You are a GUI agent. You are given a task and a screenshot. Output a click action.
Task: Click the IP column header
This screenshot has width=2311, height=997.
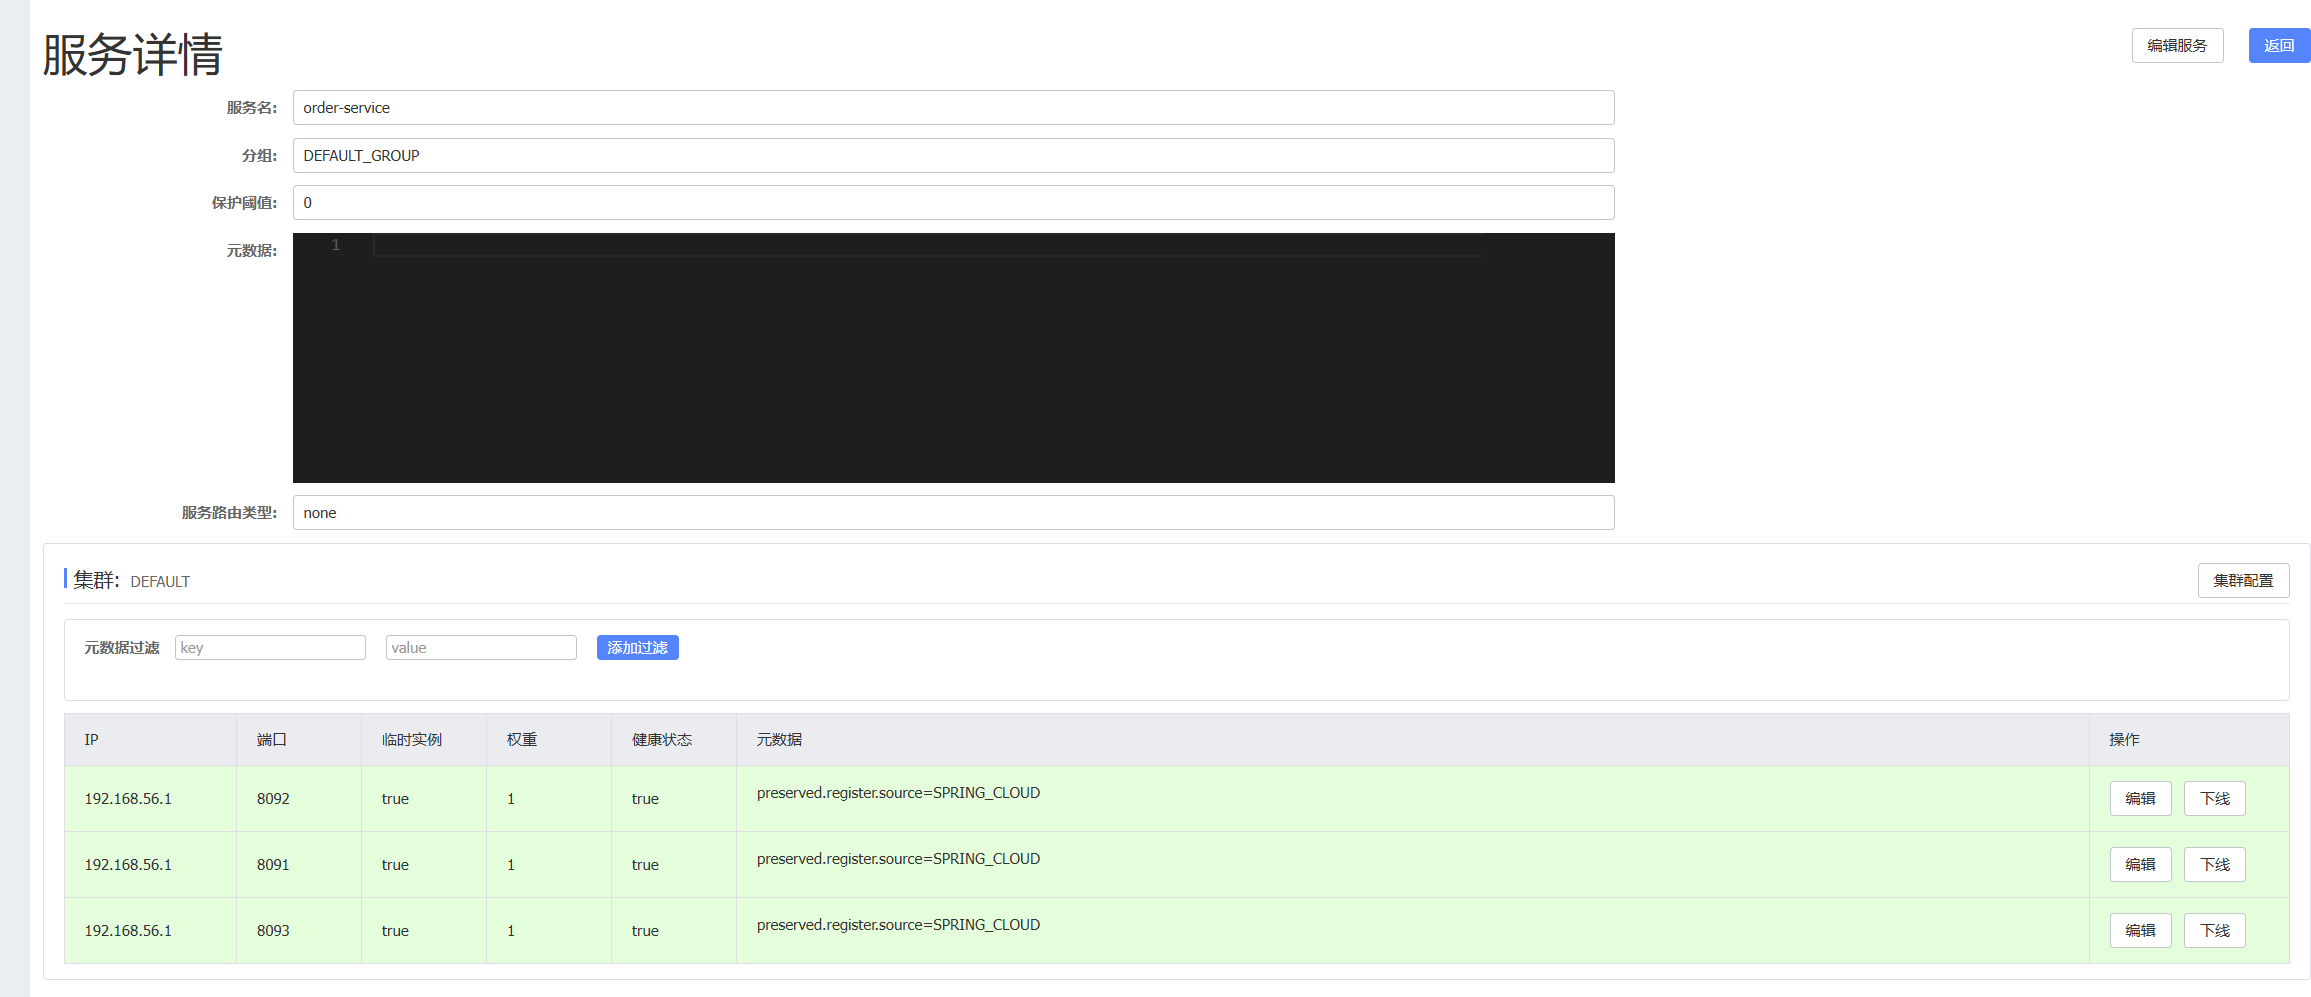click(91, 739)
